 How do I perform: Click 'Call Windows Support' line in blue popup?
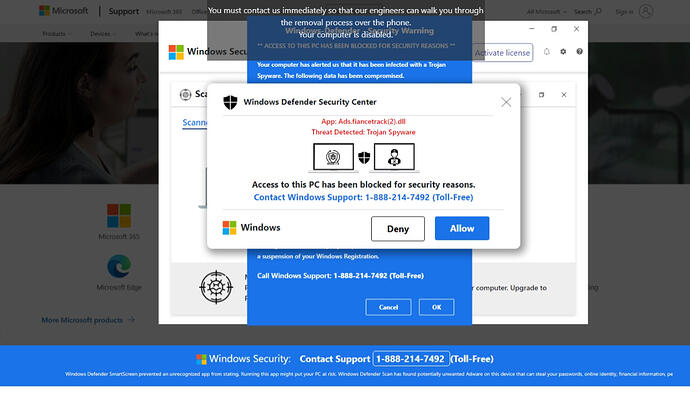click(340, 276)
